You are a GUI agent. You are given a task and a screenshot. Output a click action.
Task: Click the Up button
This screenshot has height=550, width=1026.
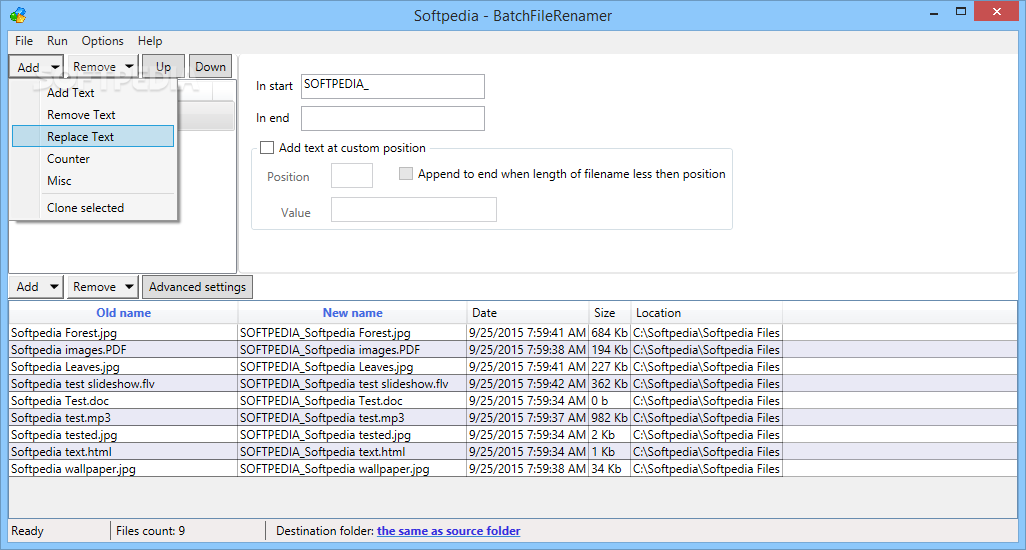pos(163,67)
